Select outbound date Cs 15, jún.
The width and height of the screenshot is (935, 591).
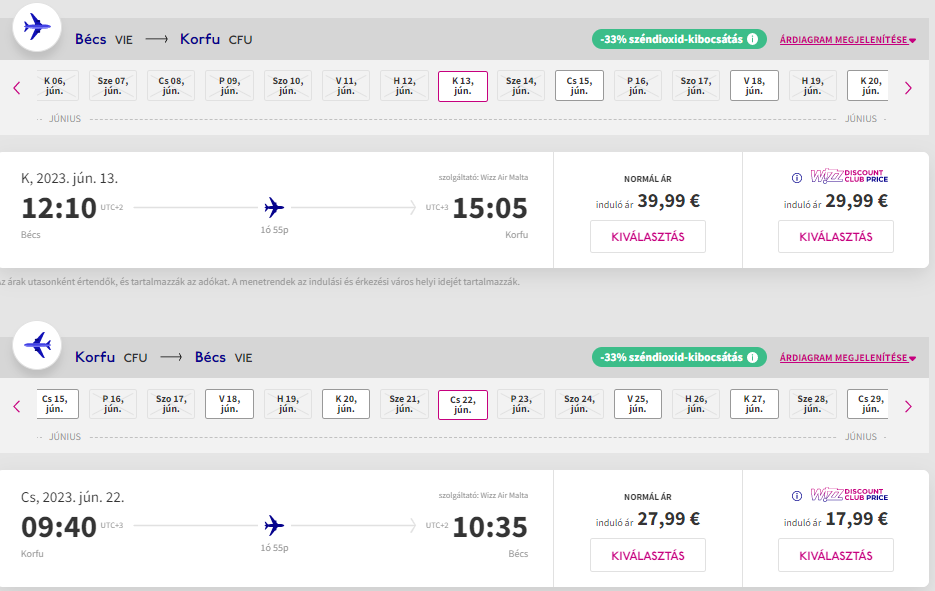click(579, 86)
